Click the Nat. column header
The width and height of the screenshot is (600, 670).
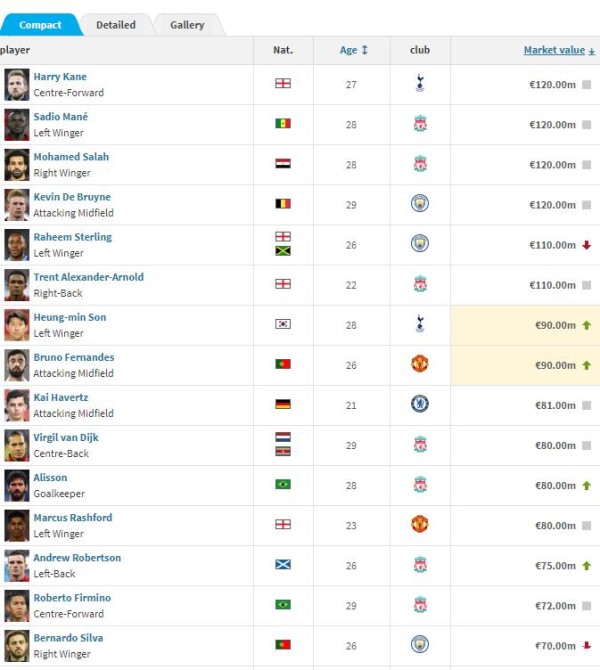click(283, 50)
